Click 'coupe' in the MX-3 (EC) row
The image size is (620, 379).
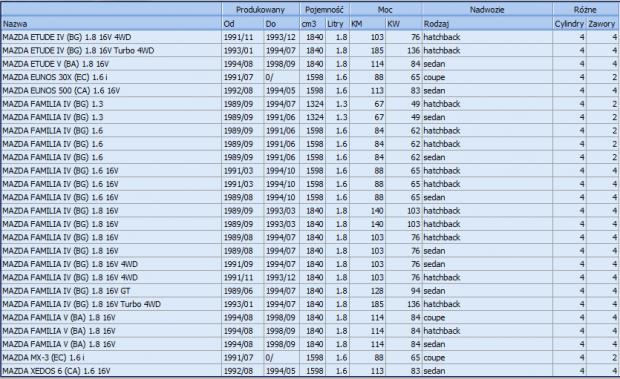pyautogui.click(x=434, y=358)
